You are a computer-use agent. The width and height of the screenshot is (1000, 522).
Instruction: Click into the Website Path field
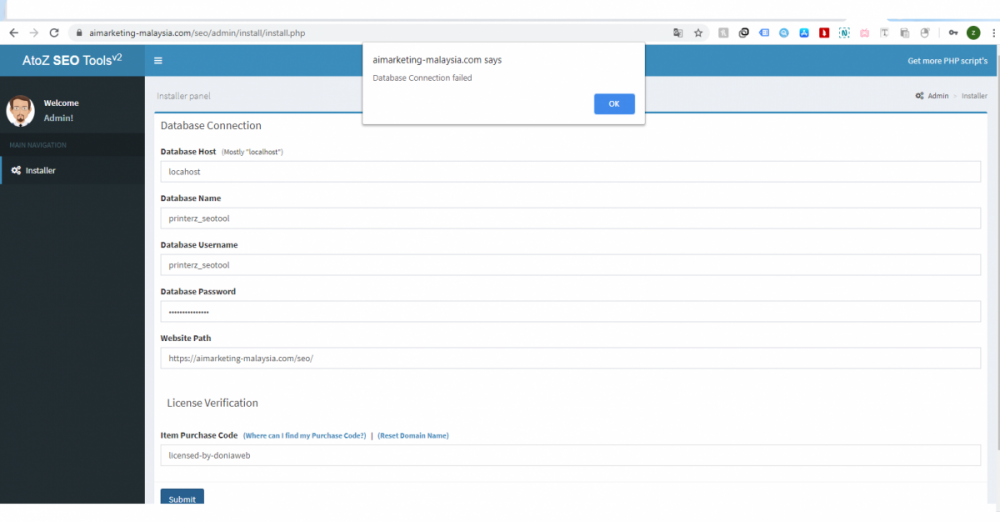click(x=570, y=358)
